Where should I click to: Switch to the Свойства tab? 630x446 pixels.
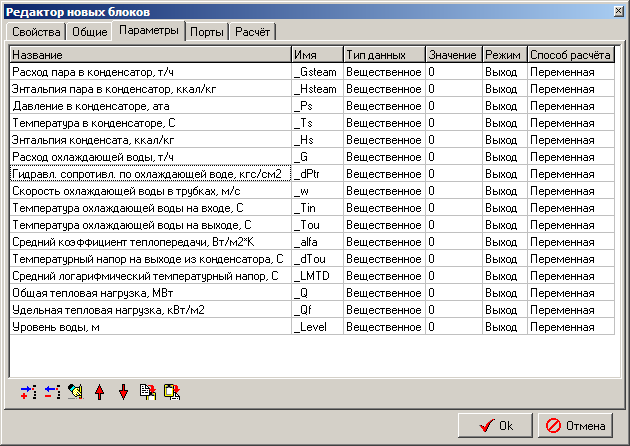click(x=35, y=32)
